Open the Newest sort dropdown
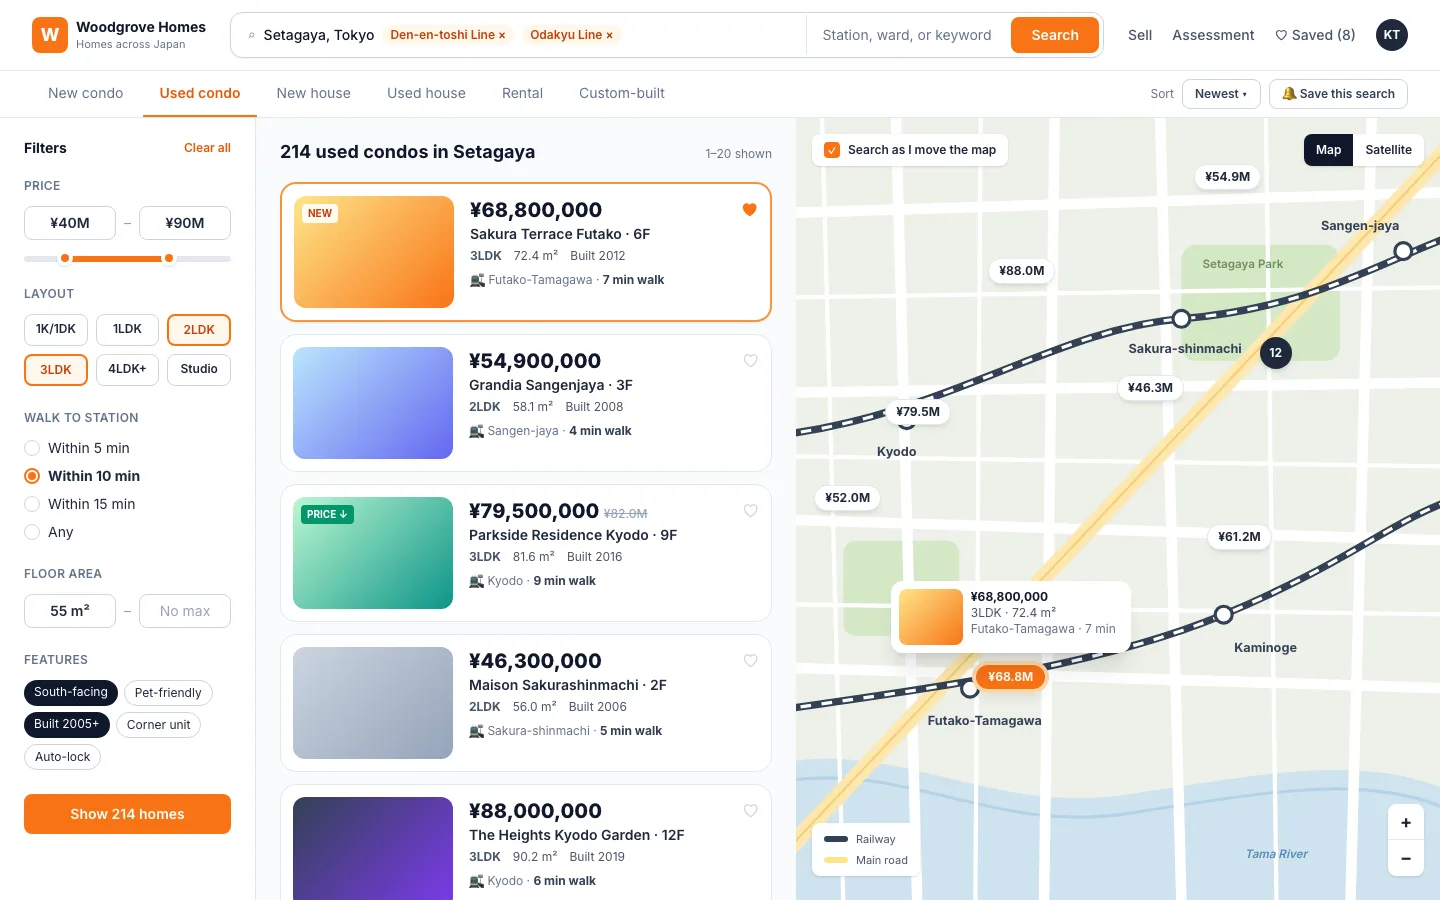The width and height of the screenshot is (1440, 900). pos(1221,94)
